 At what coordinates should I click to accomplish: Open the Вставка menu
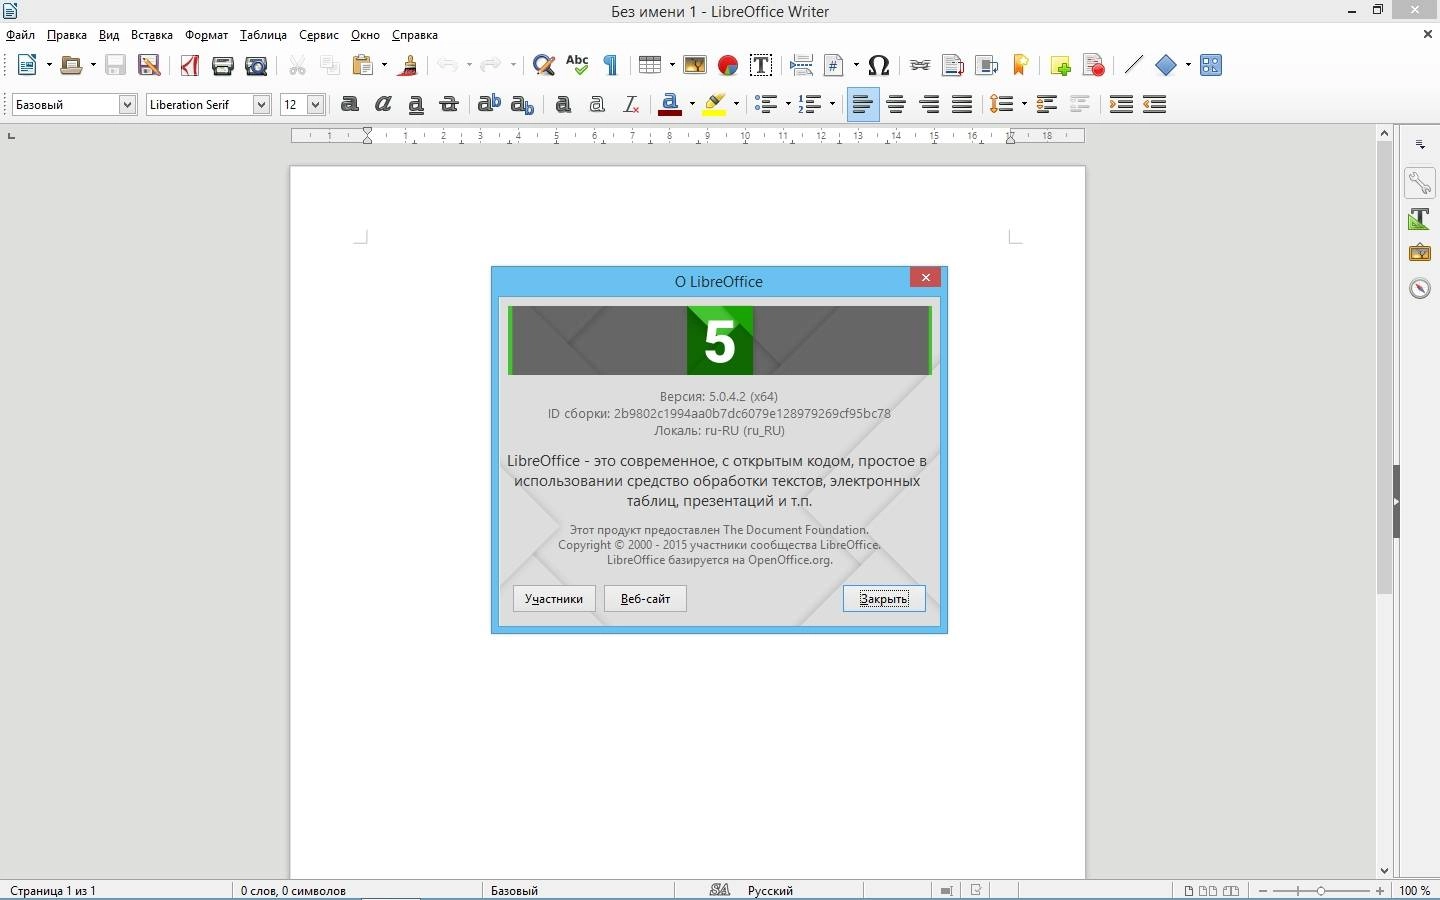[151, 35]
